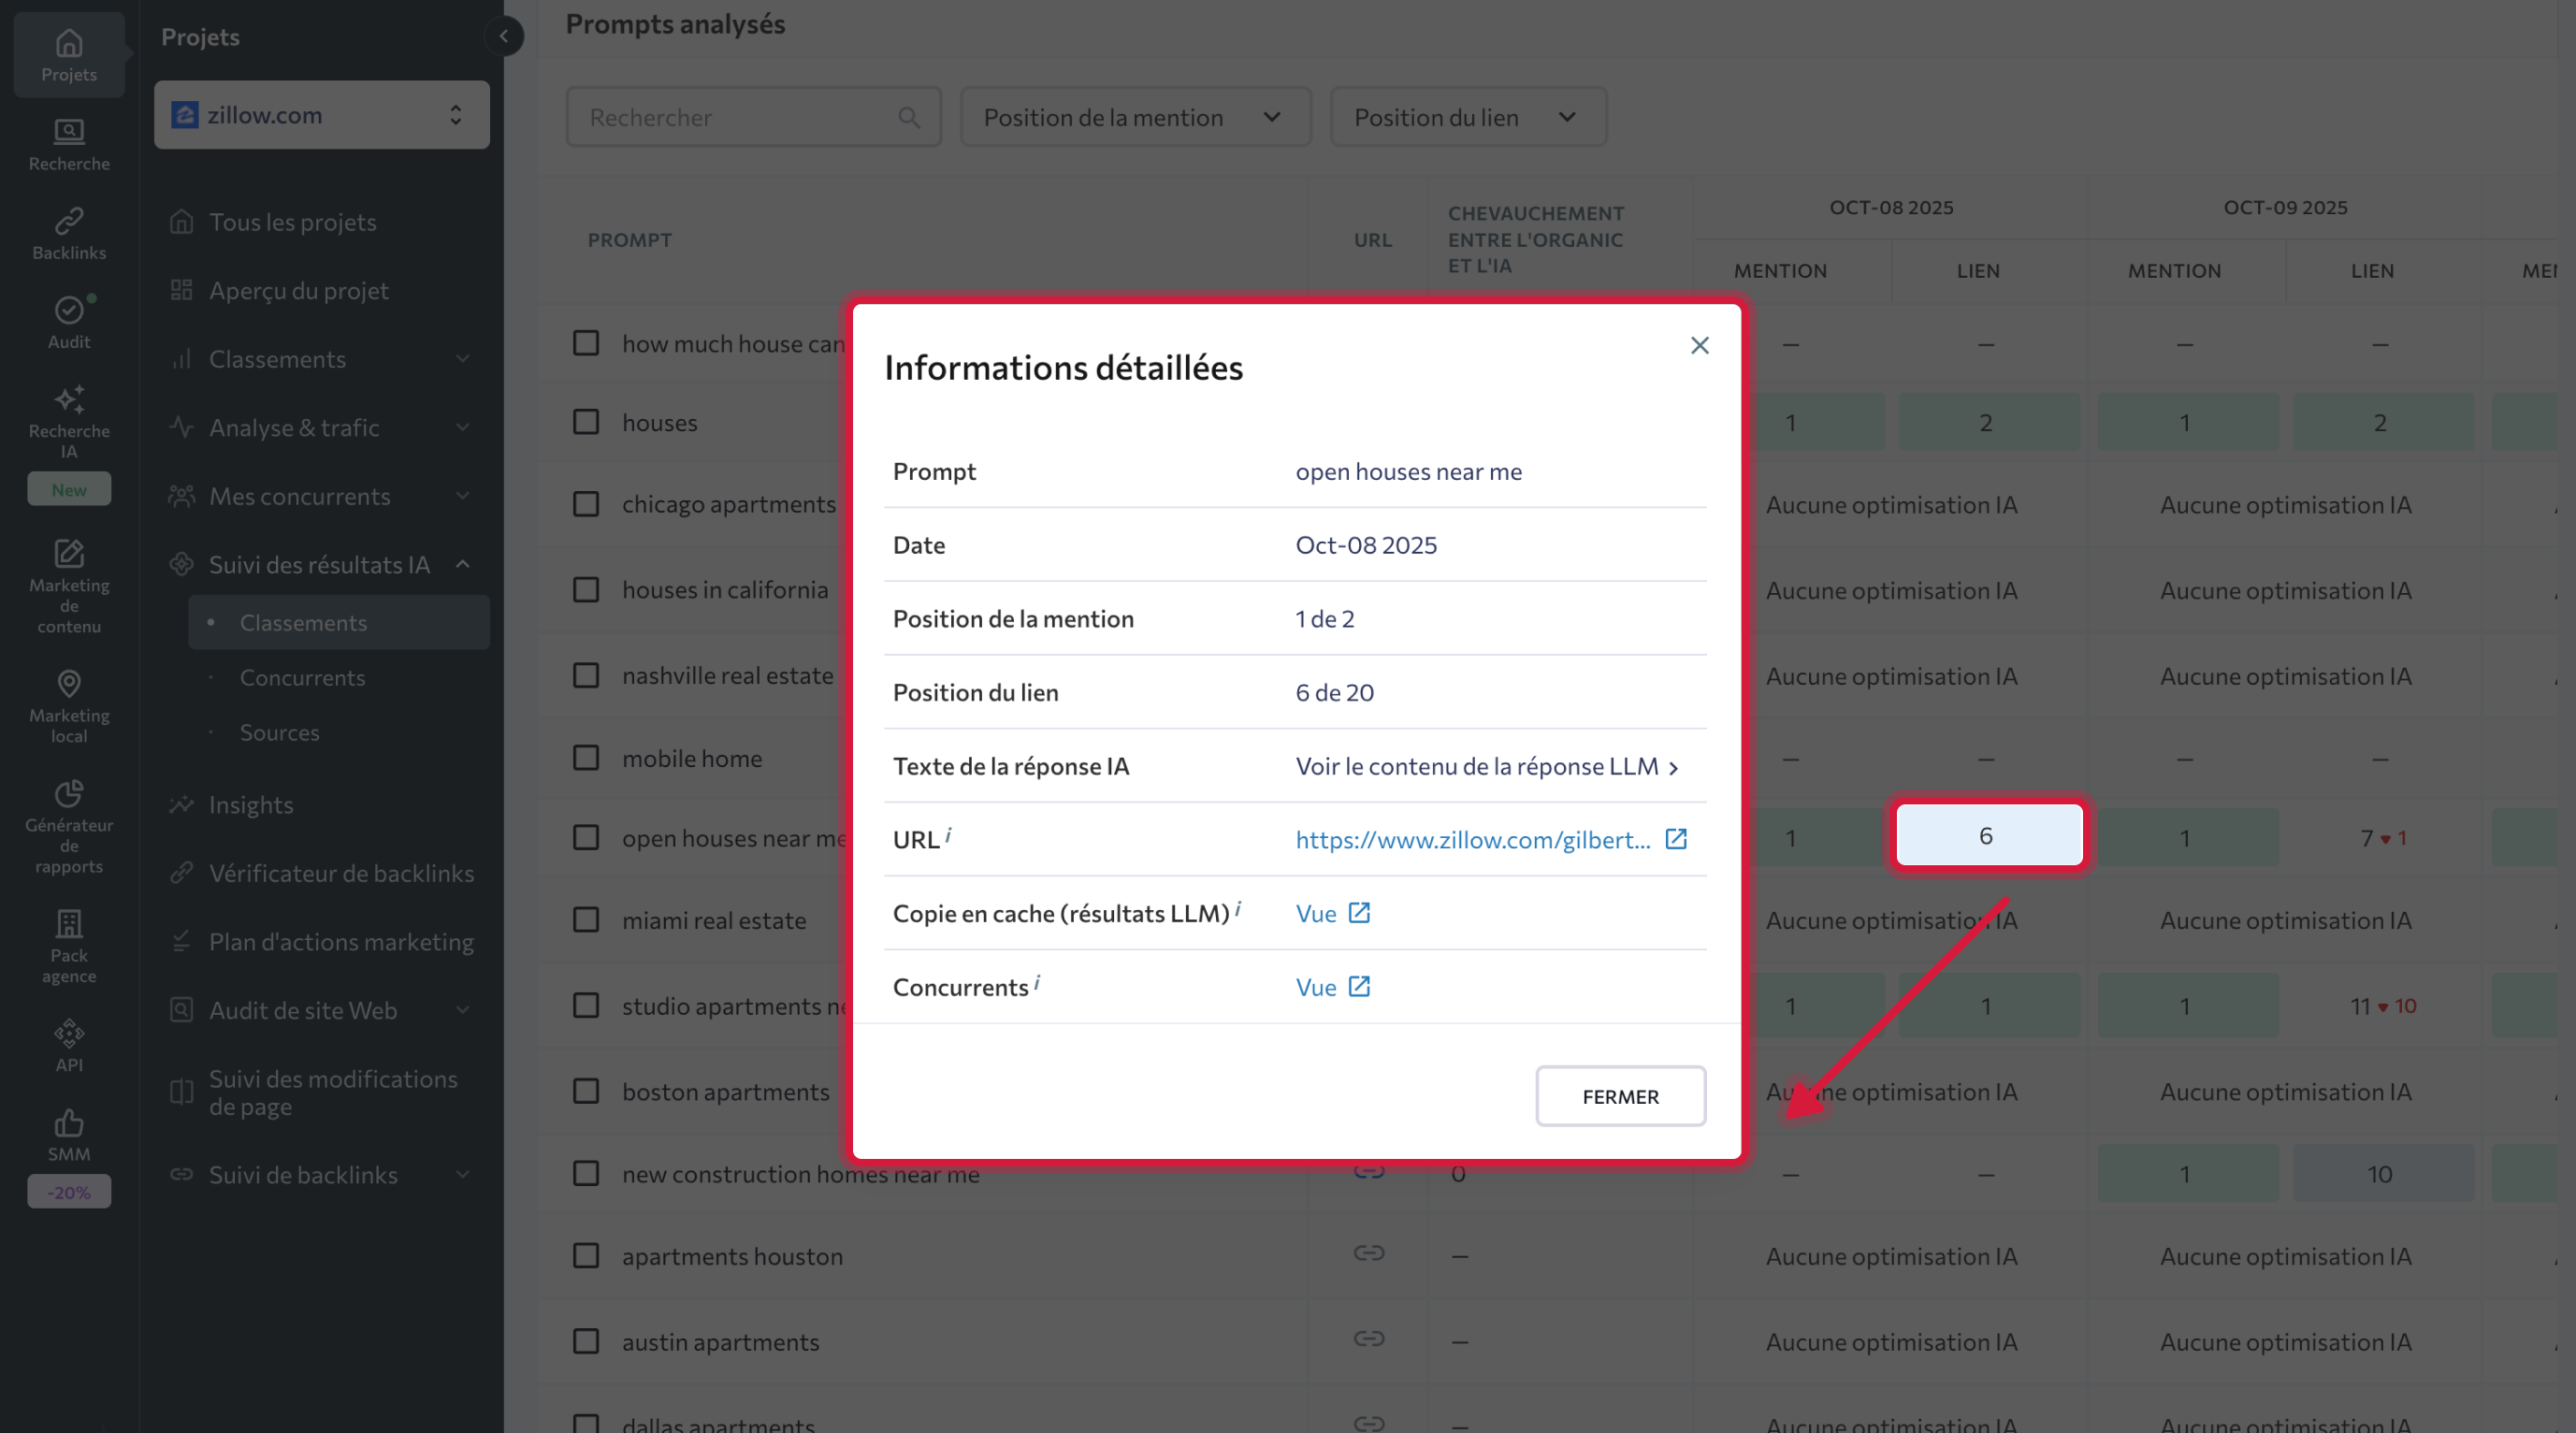Collapse sidebar with the arrow icon
The height and width of the screenshot is (1433, 2576).
(x=504, y=37)
